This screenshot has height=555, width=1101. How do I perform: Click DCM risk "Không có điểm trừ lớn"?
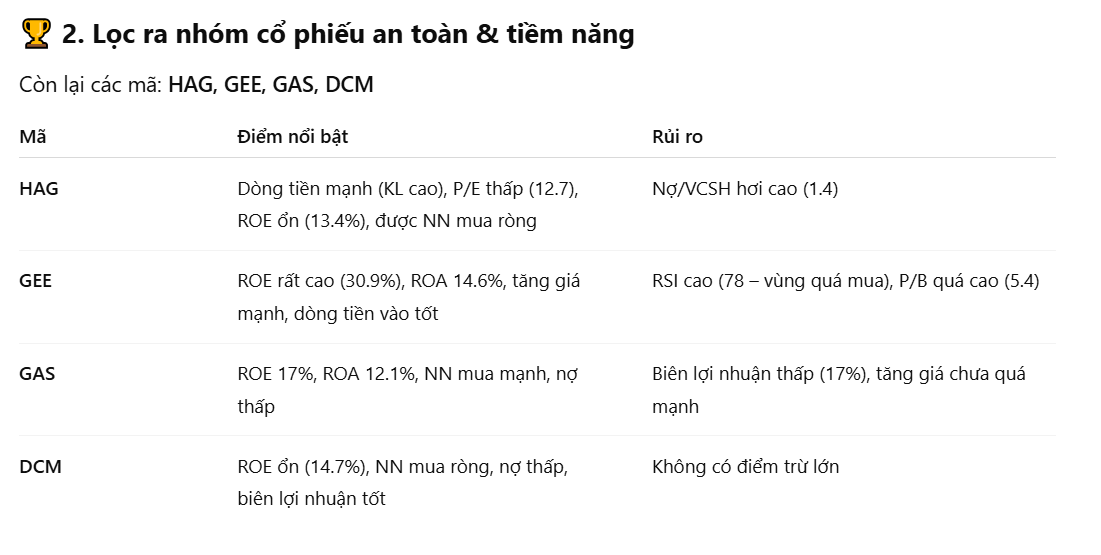click(x=745, y=466)
